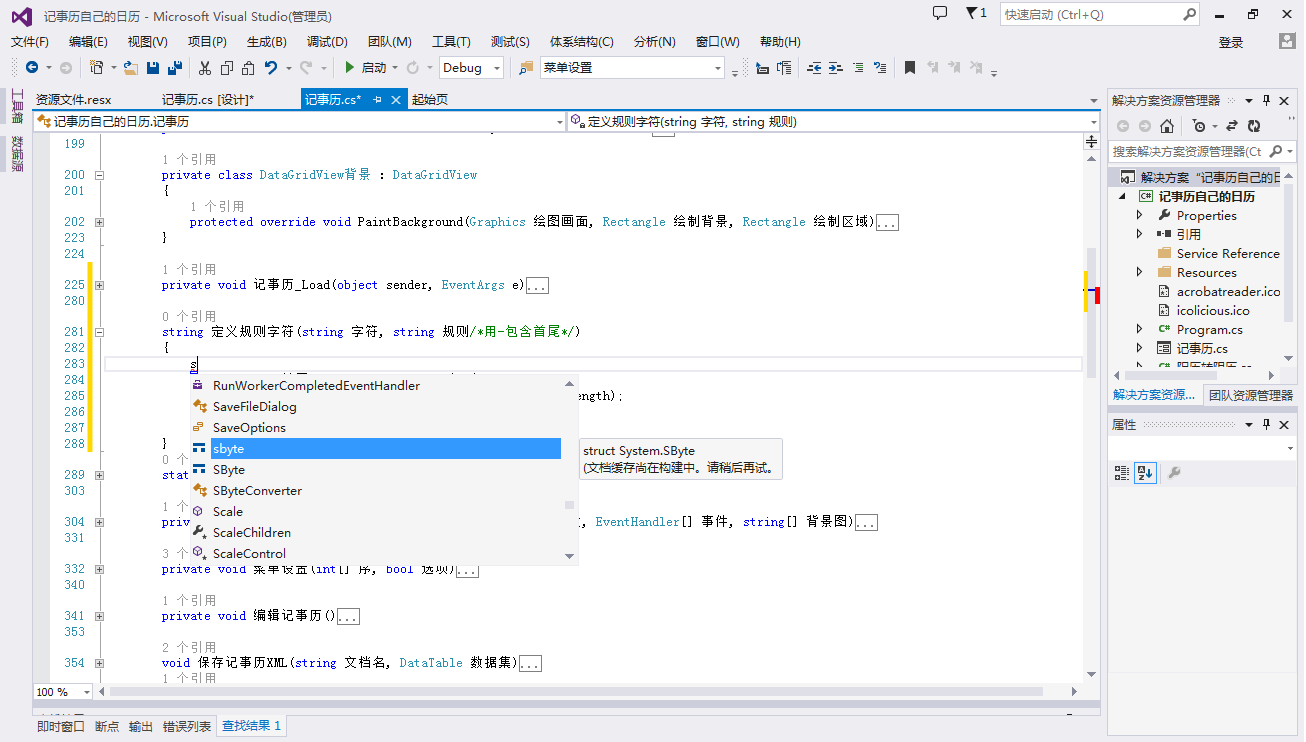Click the autocomplete list scrollbar thumb
This screenshot has height=742, width=1306.
(569, 506)
